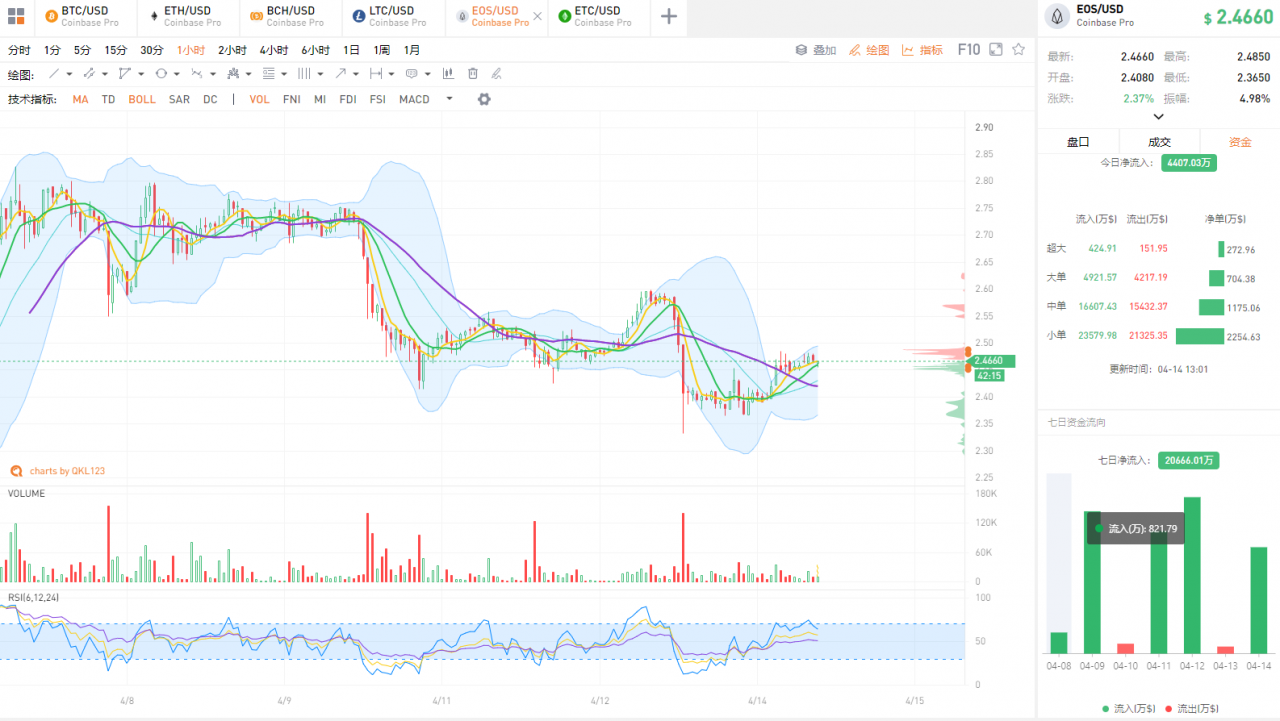Select the fork pattern drawing tool

point(233,73)
